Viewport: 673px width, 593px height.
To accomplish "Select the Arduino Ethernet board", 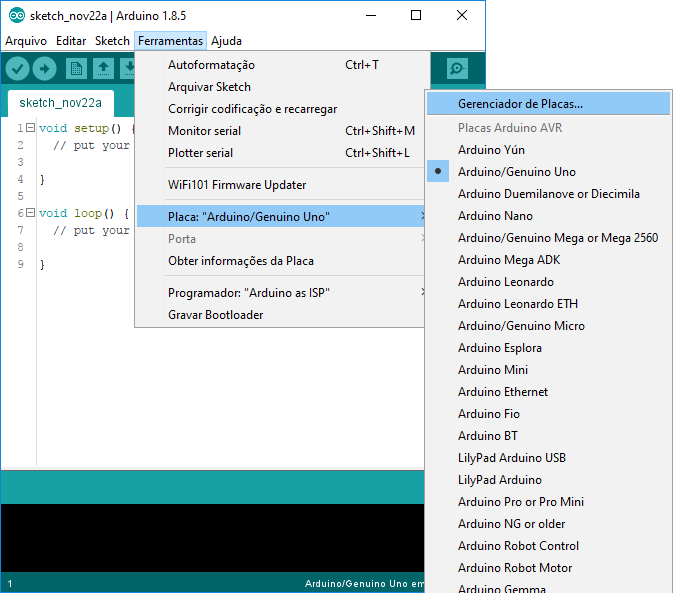I will point(549,391).
